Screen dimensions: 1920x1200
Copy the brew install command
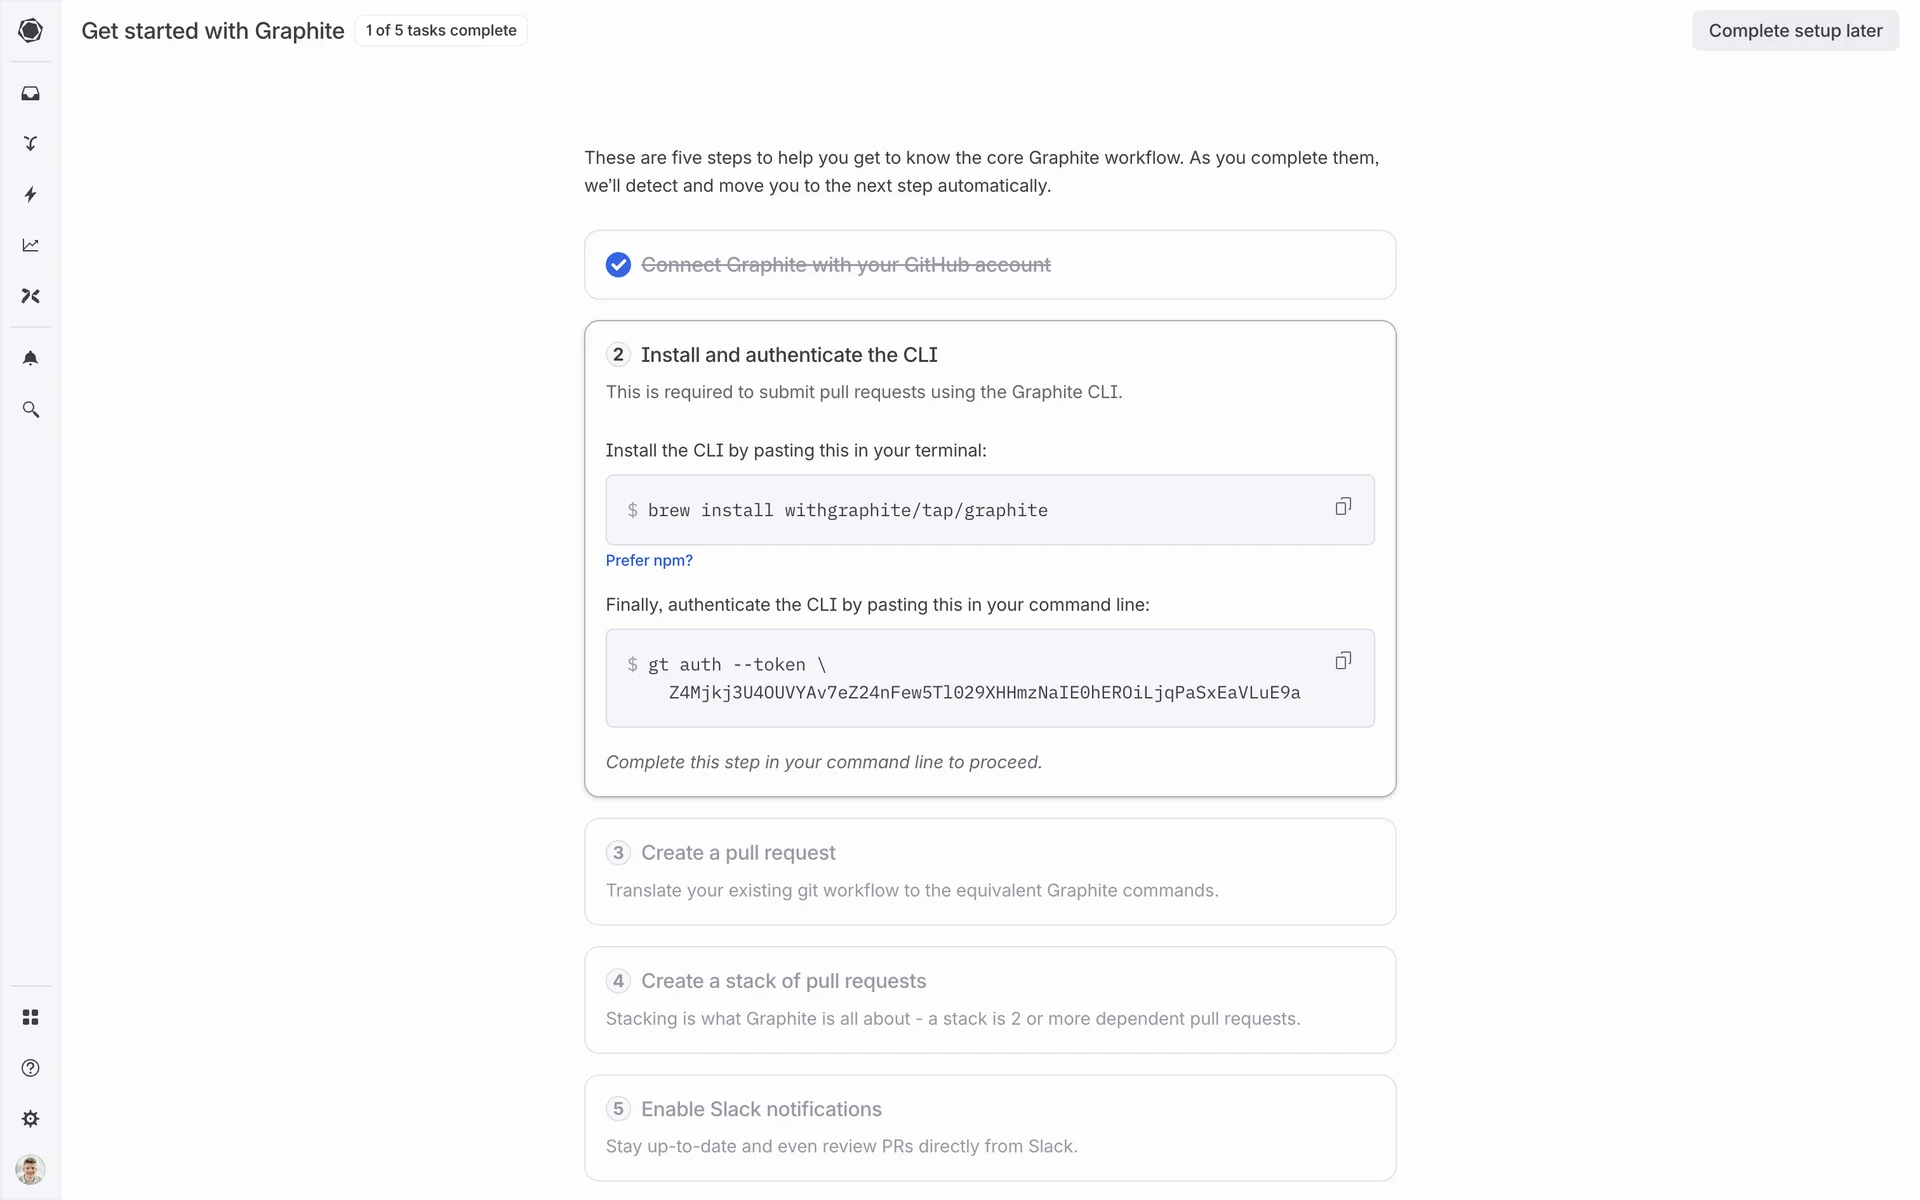[1343, 507]
